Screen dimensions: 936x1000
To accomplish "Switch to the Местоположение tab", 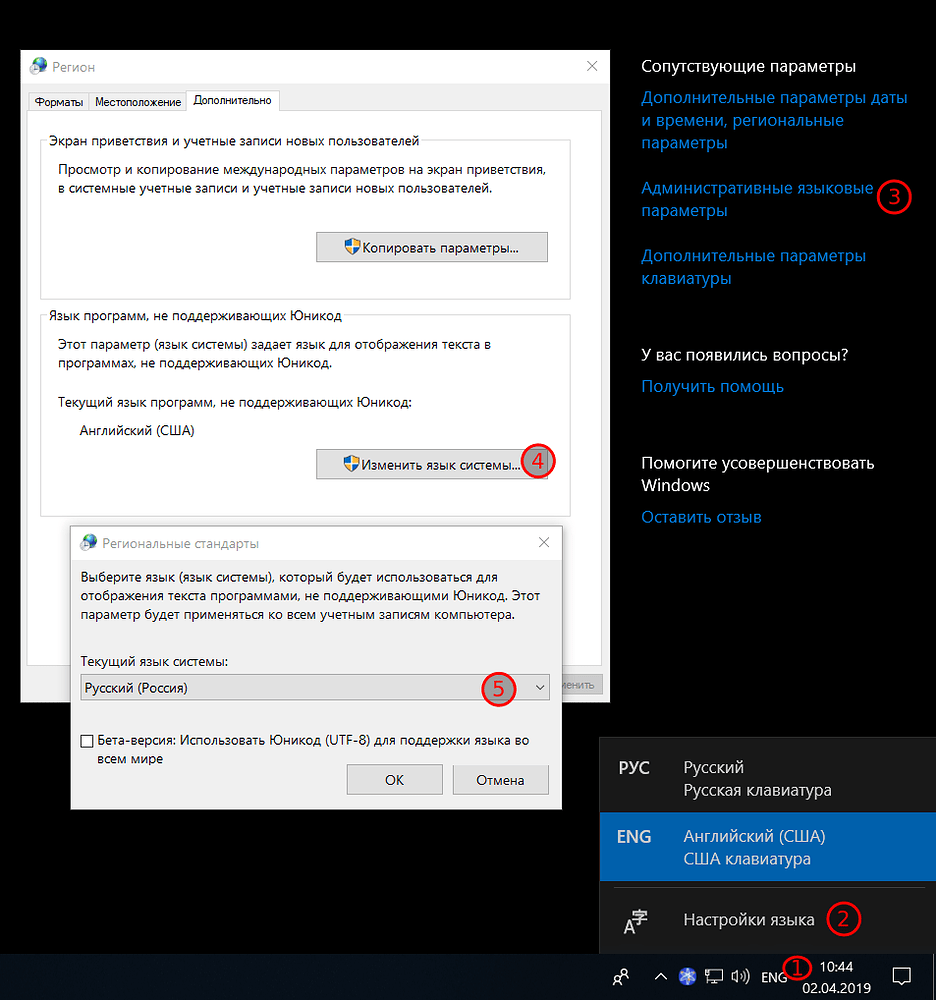I will pyautogui.click(x=138, y=102).
